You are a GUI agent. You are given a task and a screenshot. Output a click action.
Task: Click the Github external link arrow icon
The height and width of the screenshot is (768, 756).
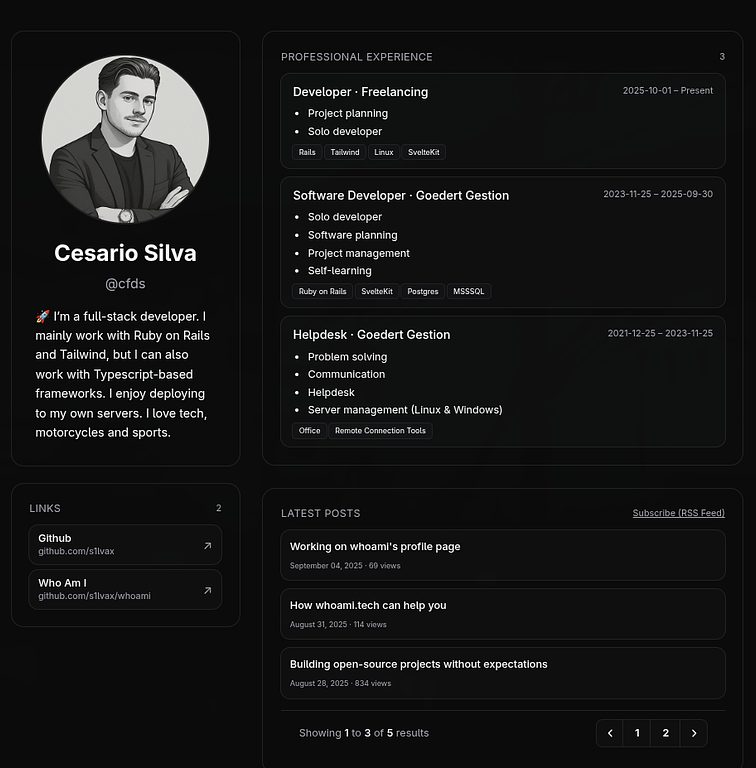coord(207,545)
